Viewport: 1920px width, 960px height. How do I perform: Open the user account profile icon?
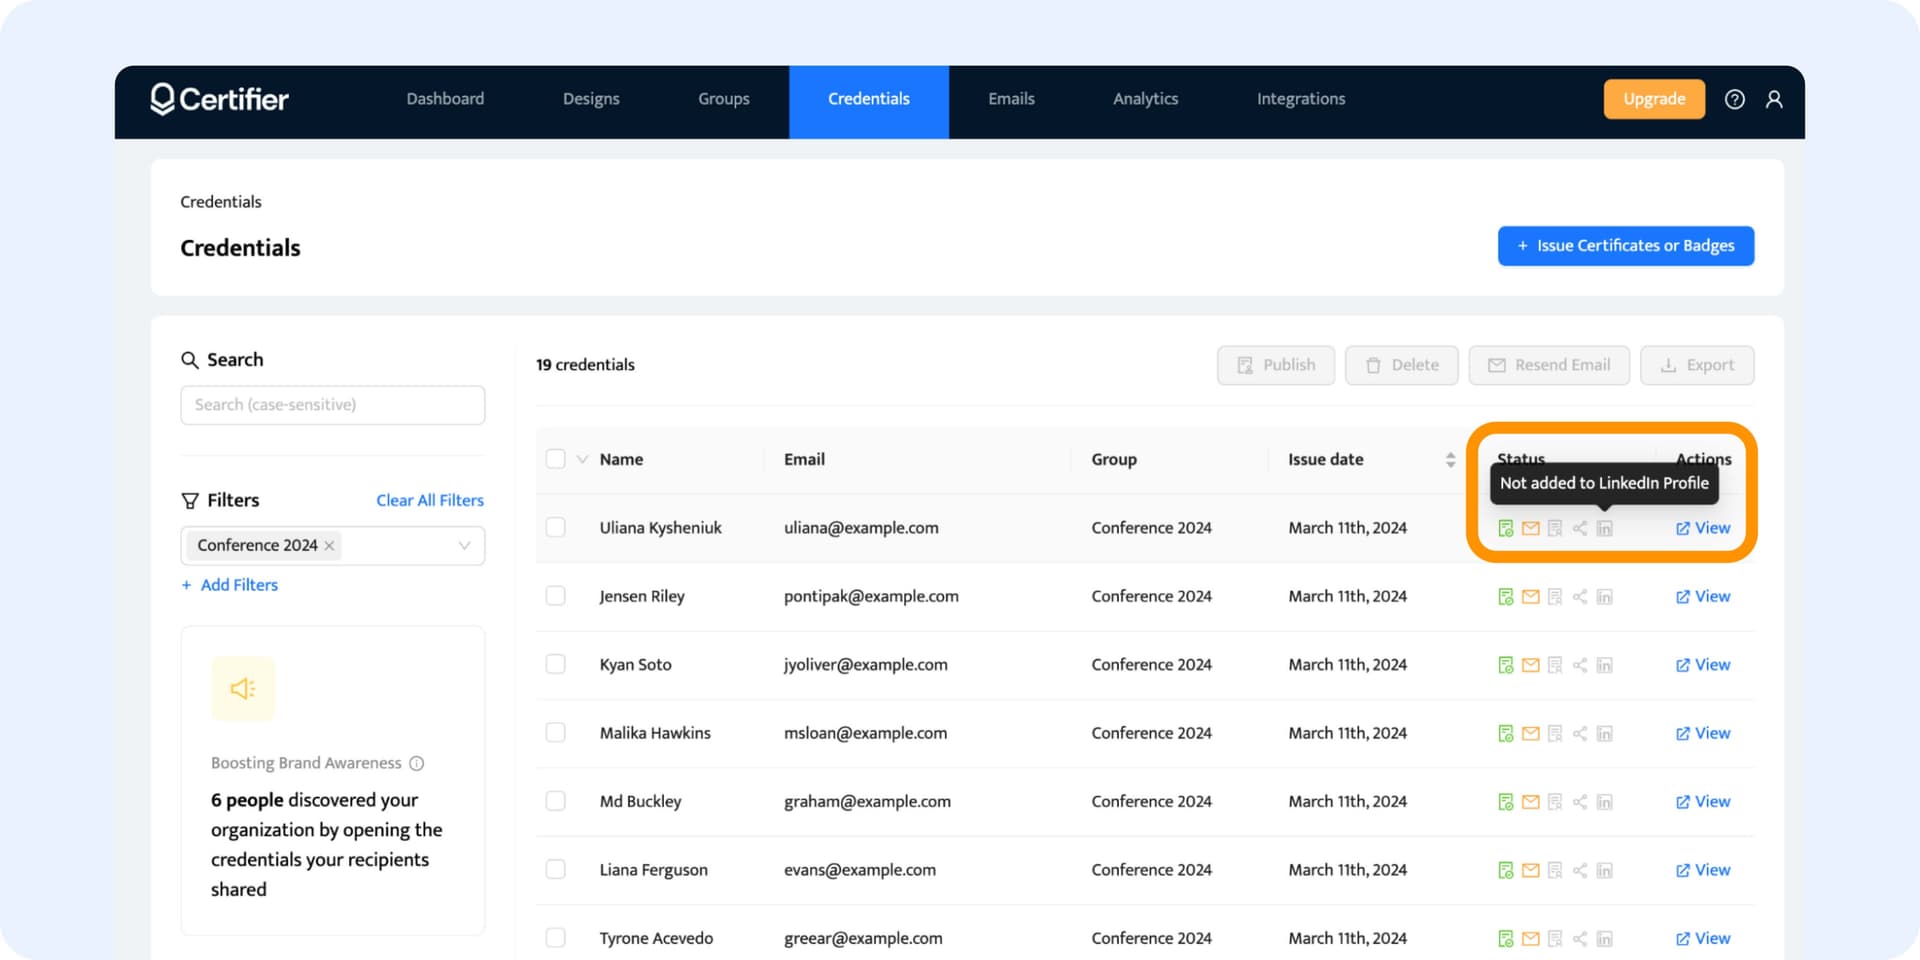click(1775, 99)
